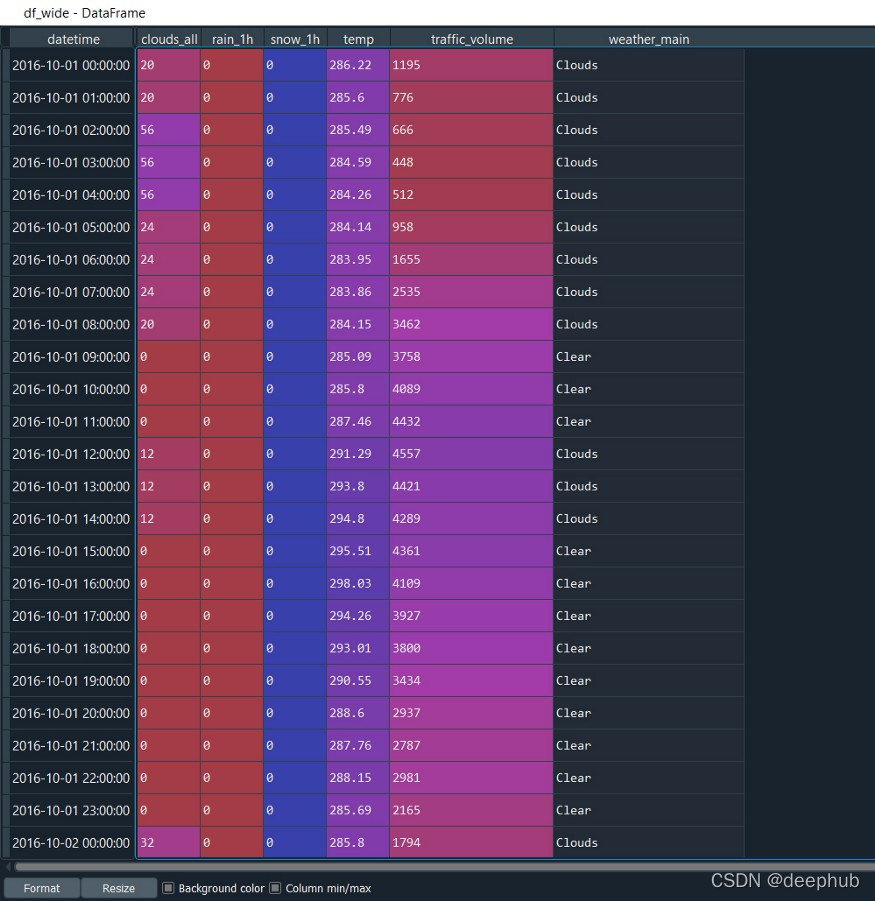
Task: Click traffic_volume cell 3927
Action: click(471, 616)
